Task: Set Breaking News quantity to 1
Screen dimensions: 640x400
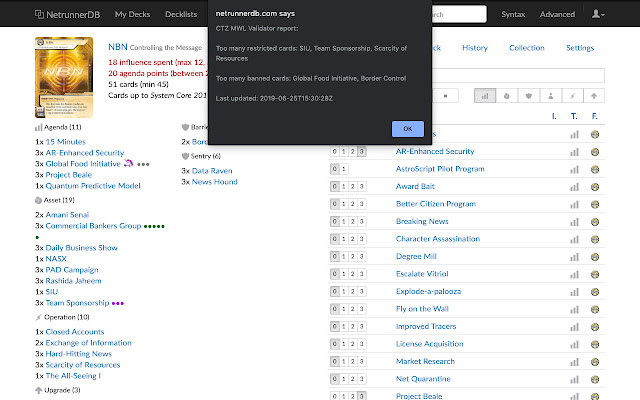Action: [344, 222]
